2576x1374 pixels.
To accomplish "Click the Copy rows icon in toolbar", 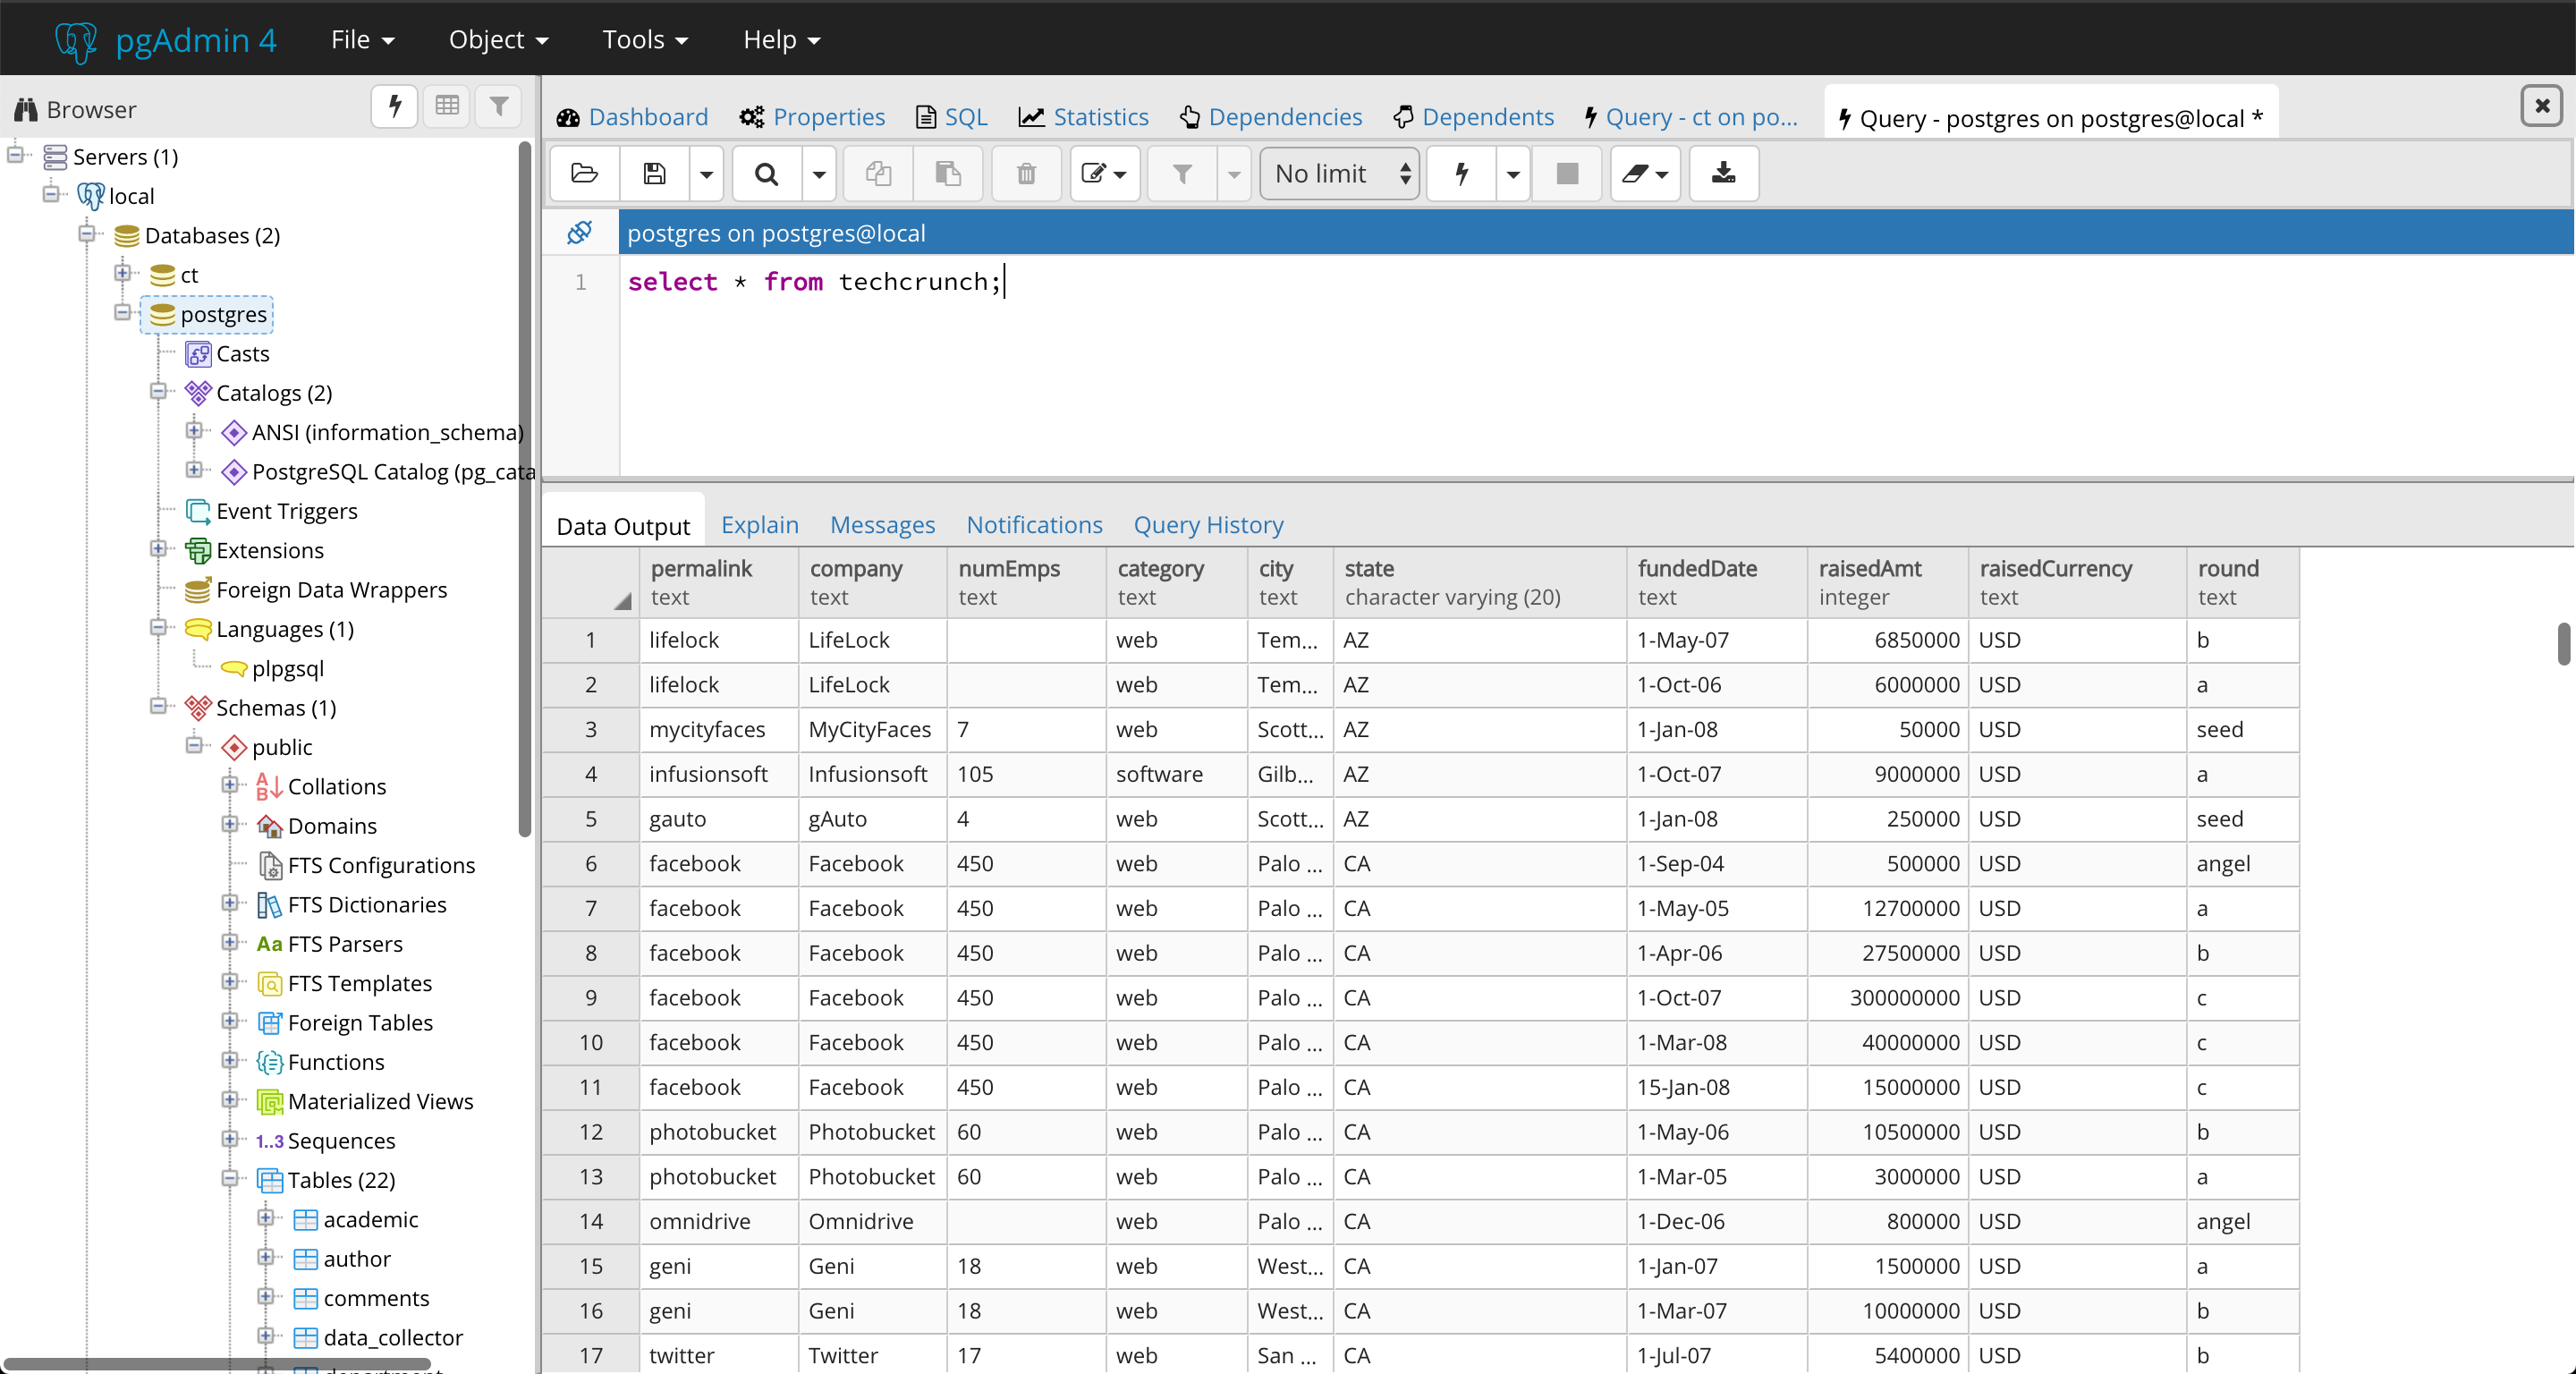I will (x=877, y=172).
